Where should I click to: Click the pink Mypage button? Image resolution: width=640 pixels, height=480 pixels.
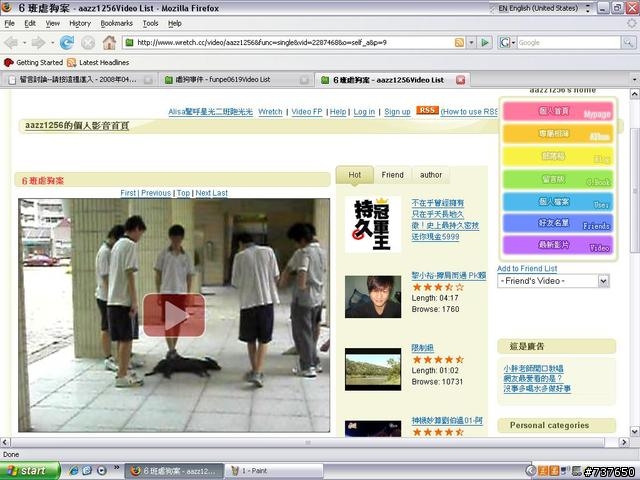[558, 111]
